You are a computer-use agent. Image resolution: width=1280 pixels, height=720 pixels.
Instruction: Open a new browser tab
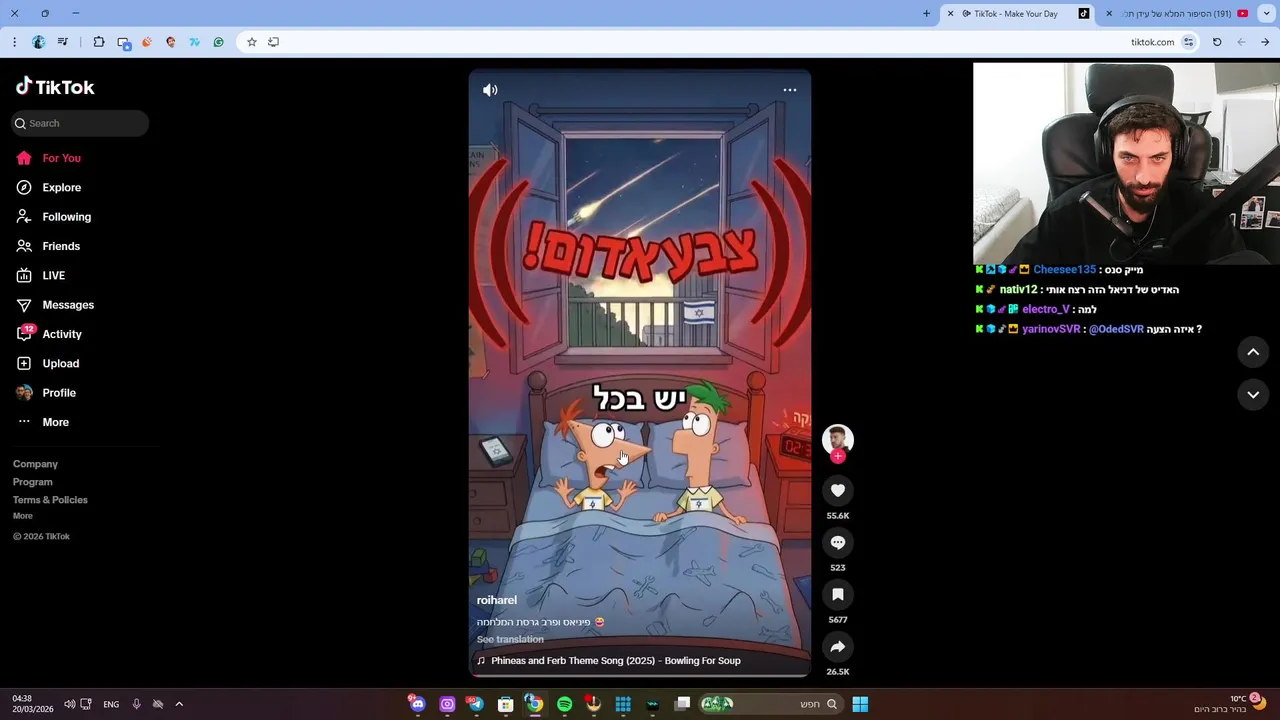[926, 14]
